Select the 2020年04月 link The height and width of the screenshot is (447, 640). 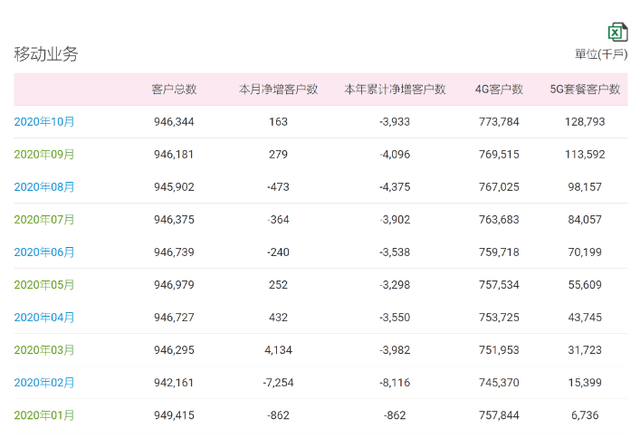(x=44, y=317)
